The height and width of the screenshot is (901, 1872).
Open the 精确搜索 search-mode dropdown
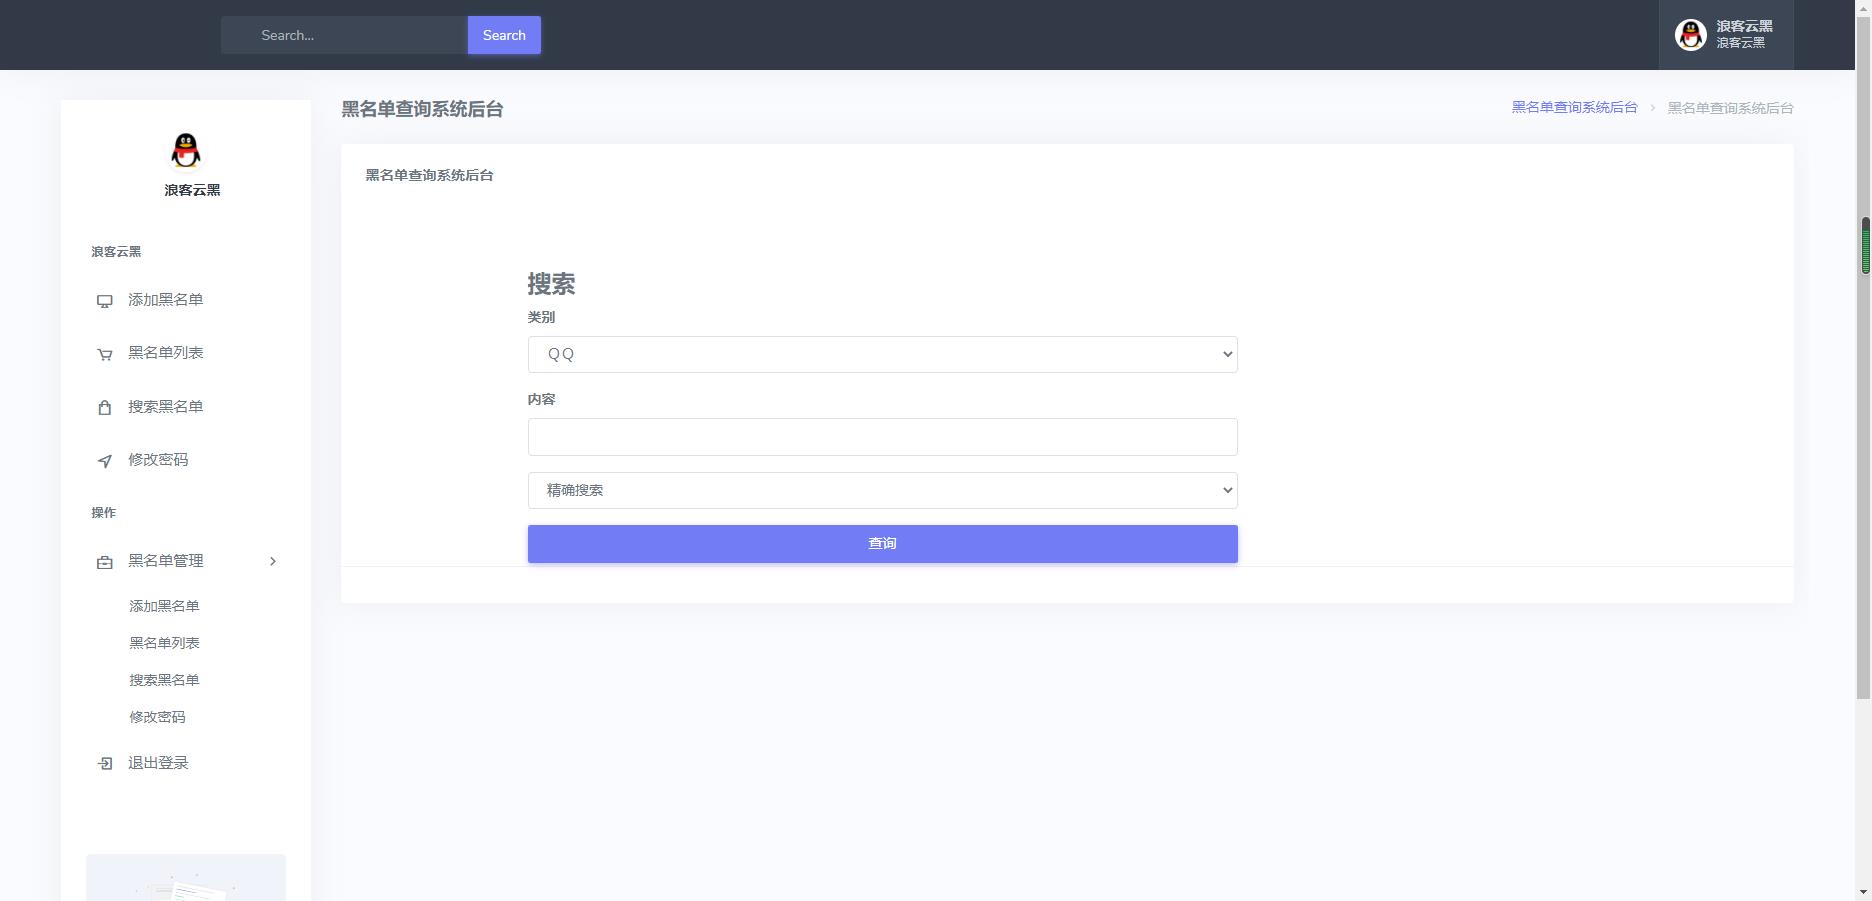point(882,490)
